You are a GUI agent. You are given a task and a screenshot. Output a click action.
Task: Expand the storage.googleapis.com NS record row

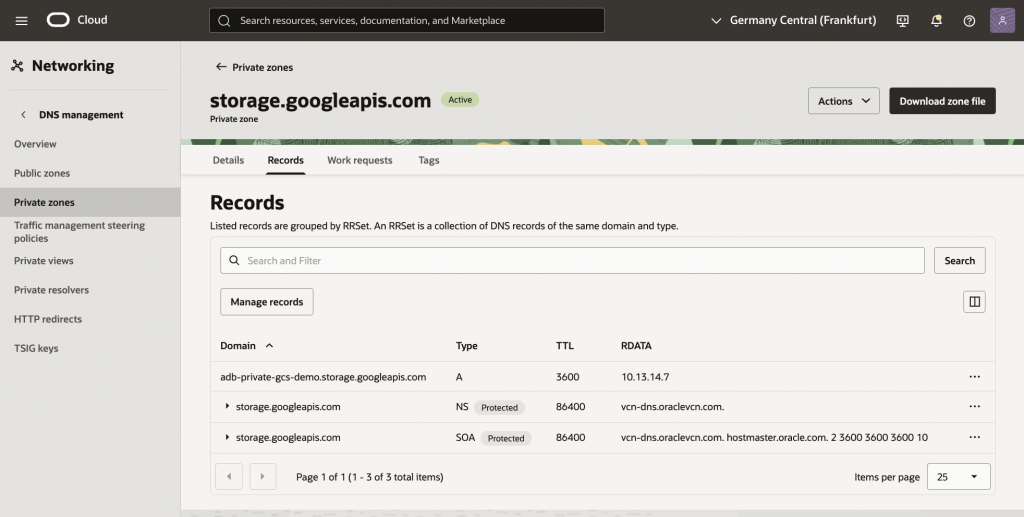[x=227, y=407]
